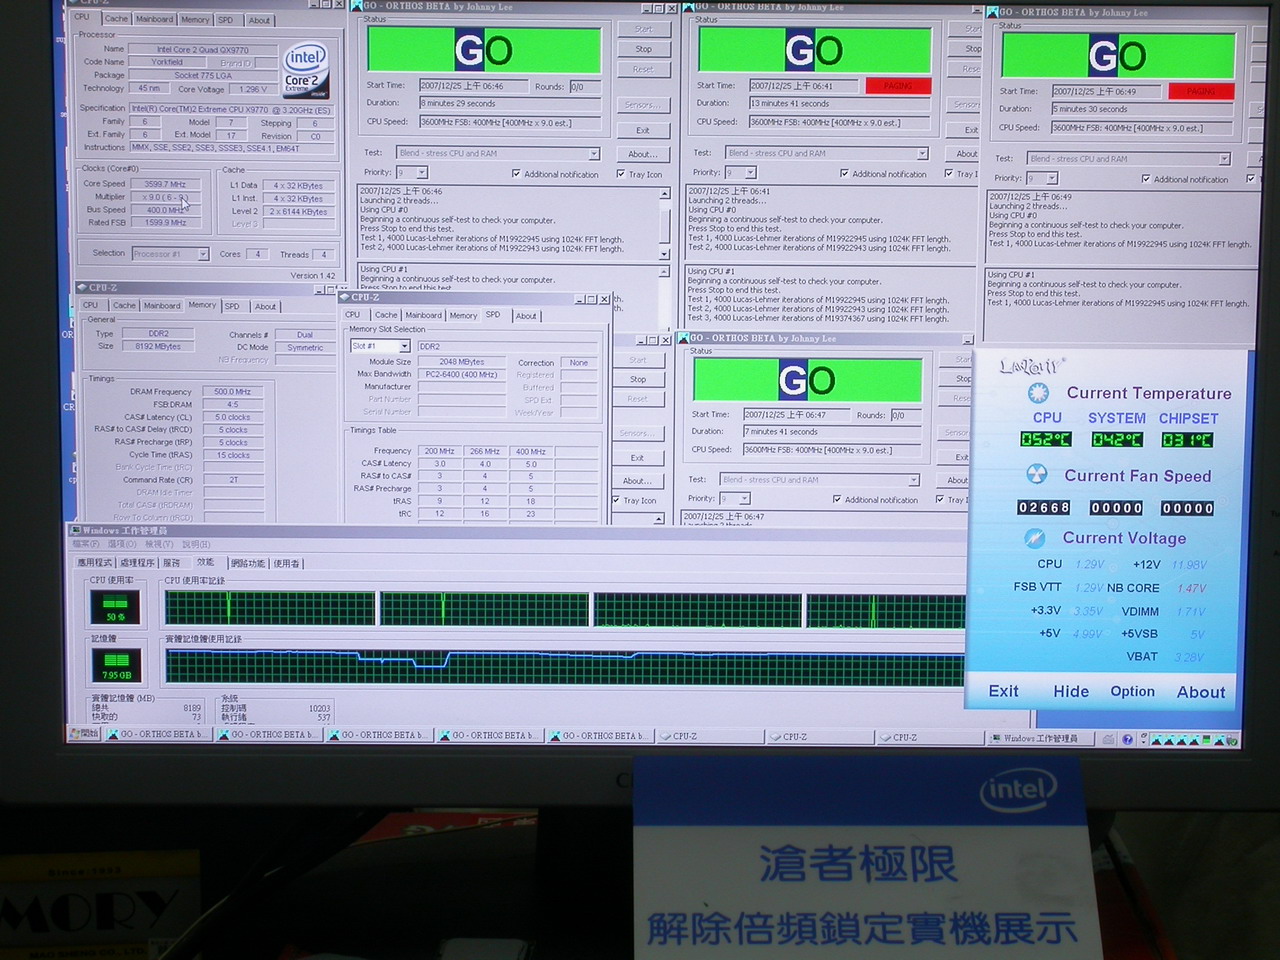The height and width of the screenshot is (960, 1280).
Task: Click the Intel Core 2 Extreme logo in CPU-Z
Action: (x=304, y=71)
